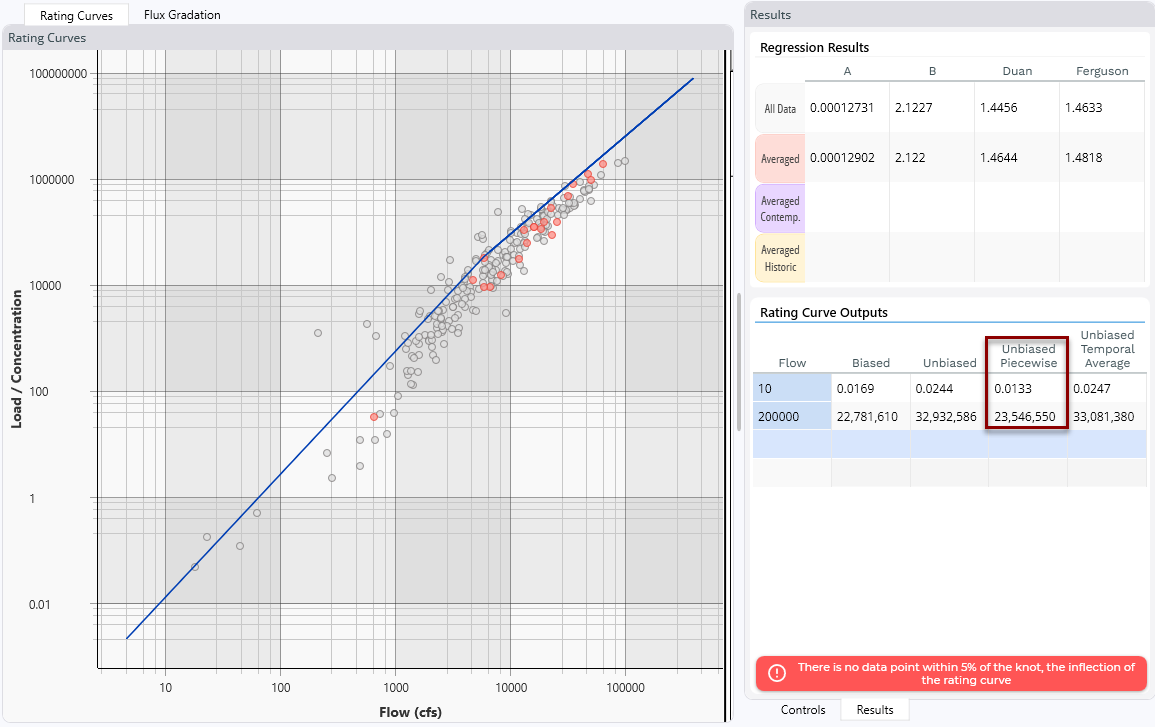
Task: Click the Results tab at bottom
Action: [874, 709]
